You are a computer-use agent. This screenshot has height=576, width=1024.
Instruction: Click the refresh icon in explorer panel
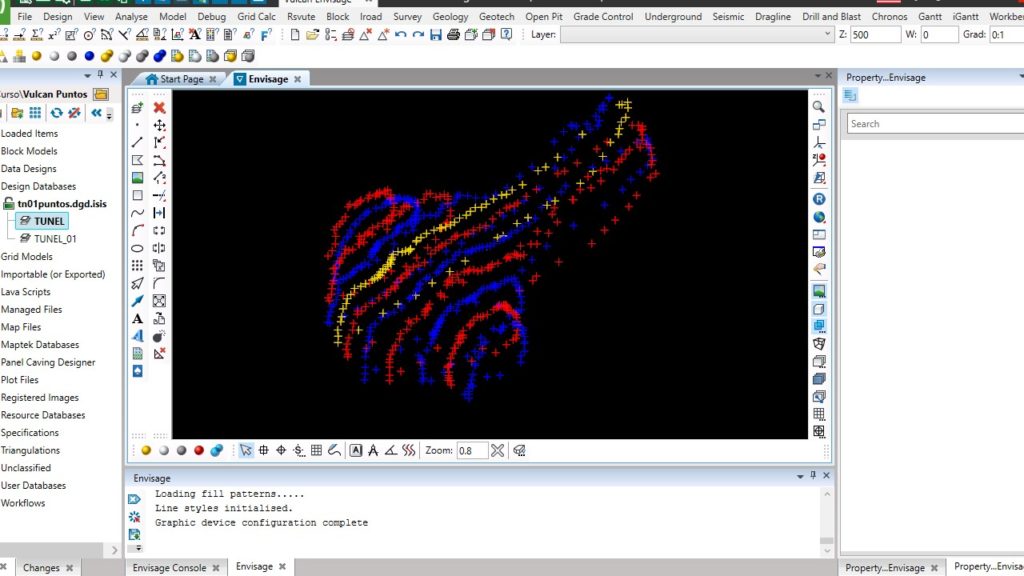tap(57, 113)
